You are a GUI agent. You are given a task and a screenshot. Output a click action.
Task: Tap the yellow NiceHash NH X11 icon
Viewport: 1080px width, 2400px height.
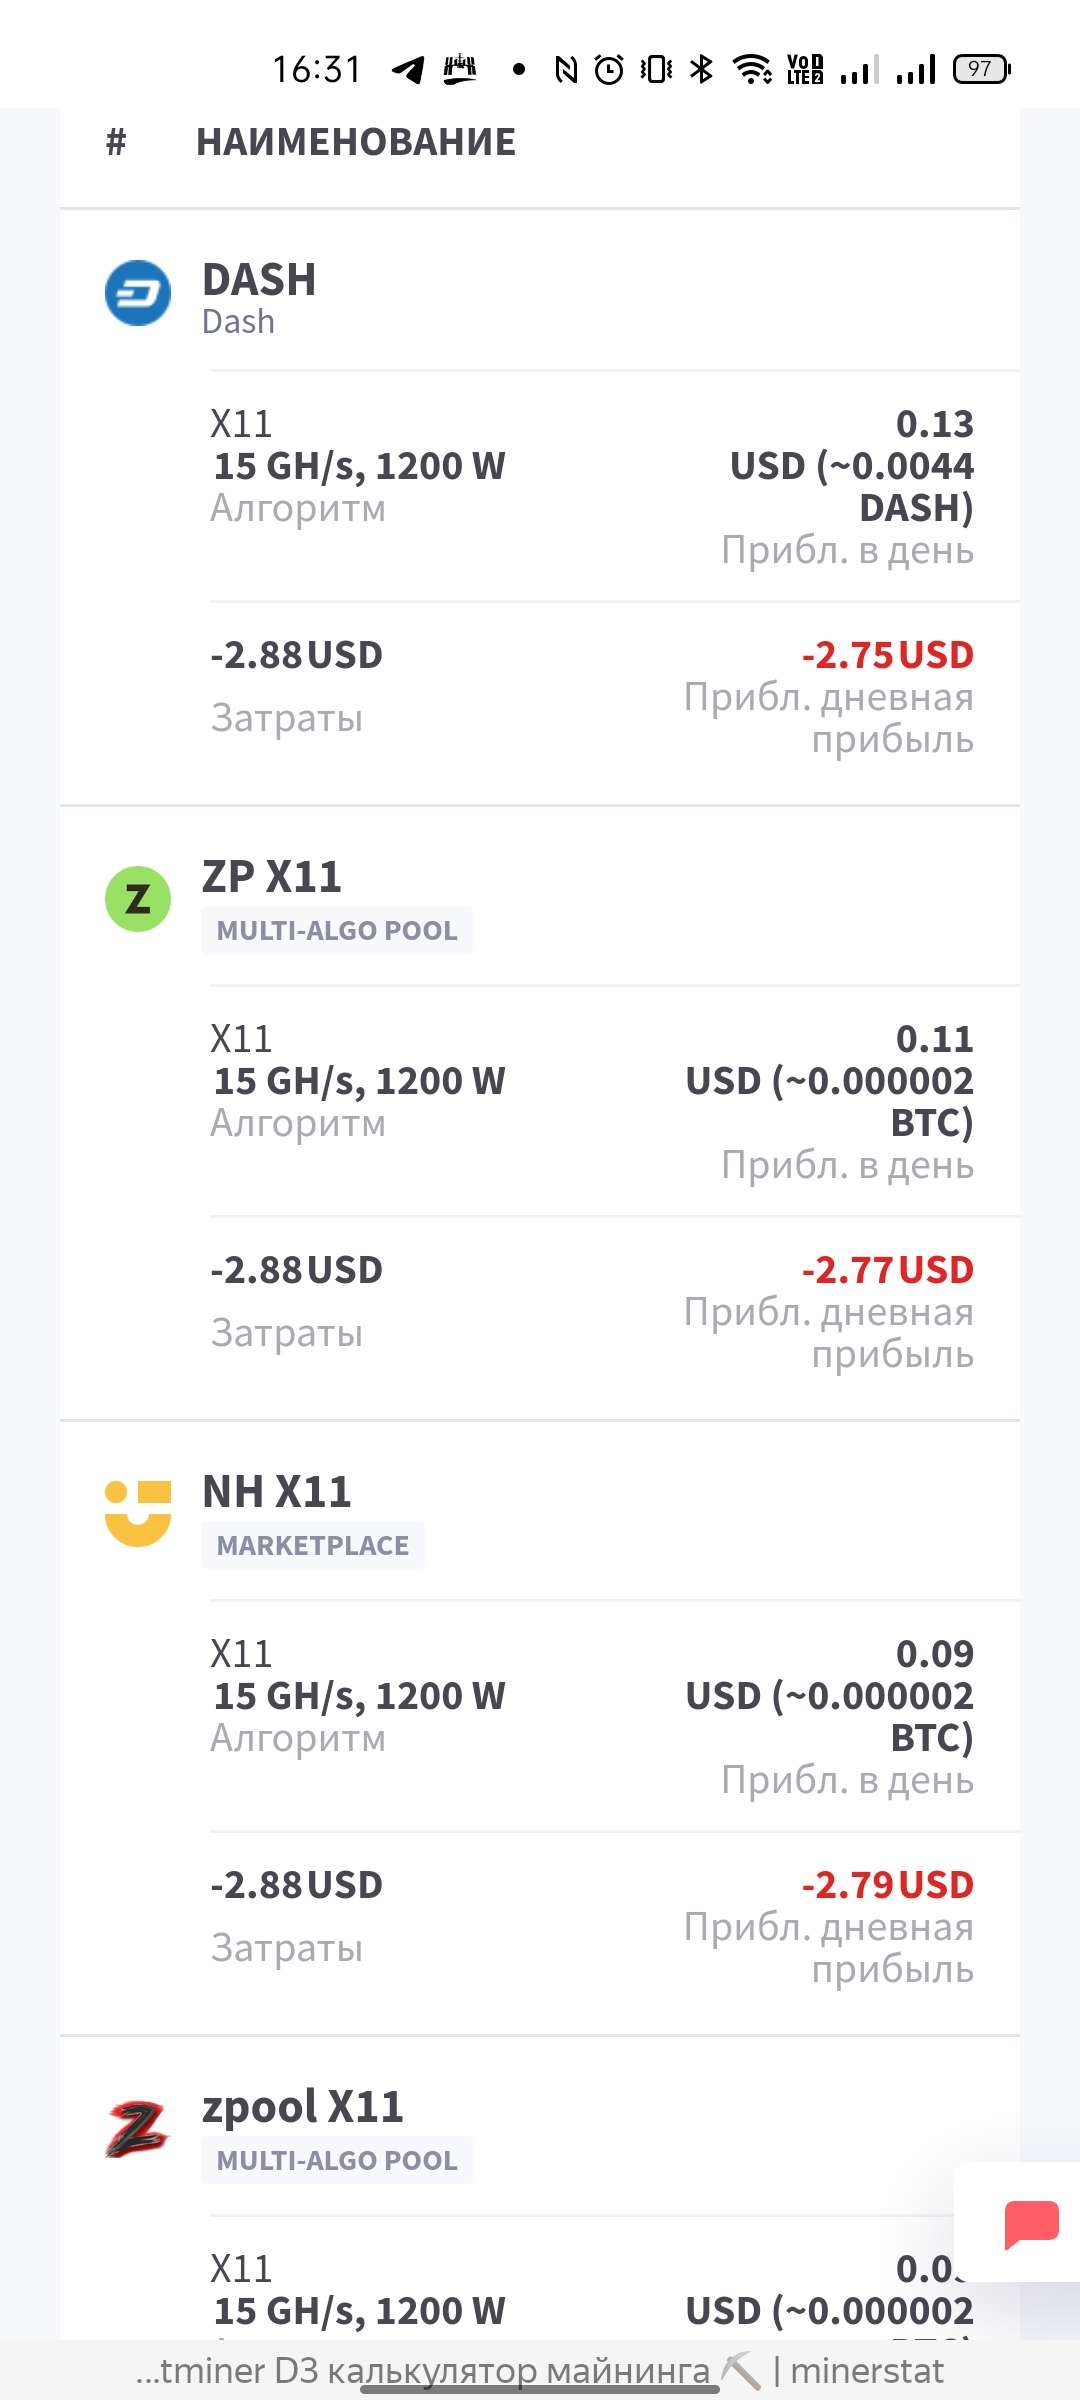tap(138, 1513)
